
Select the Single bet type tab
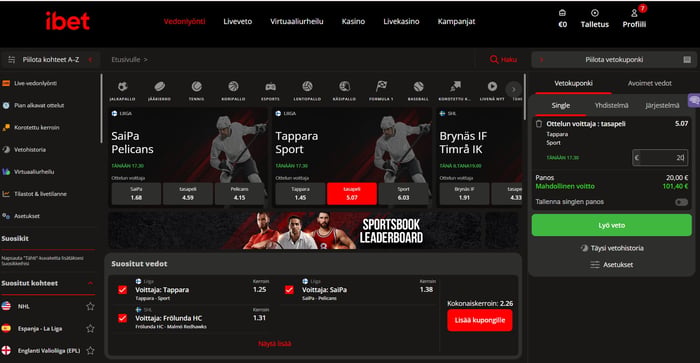561,105
